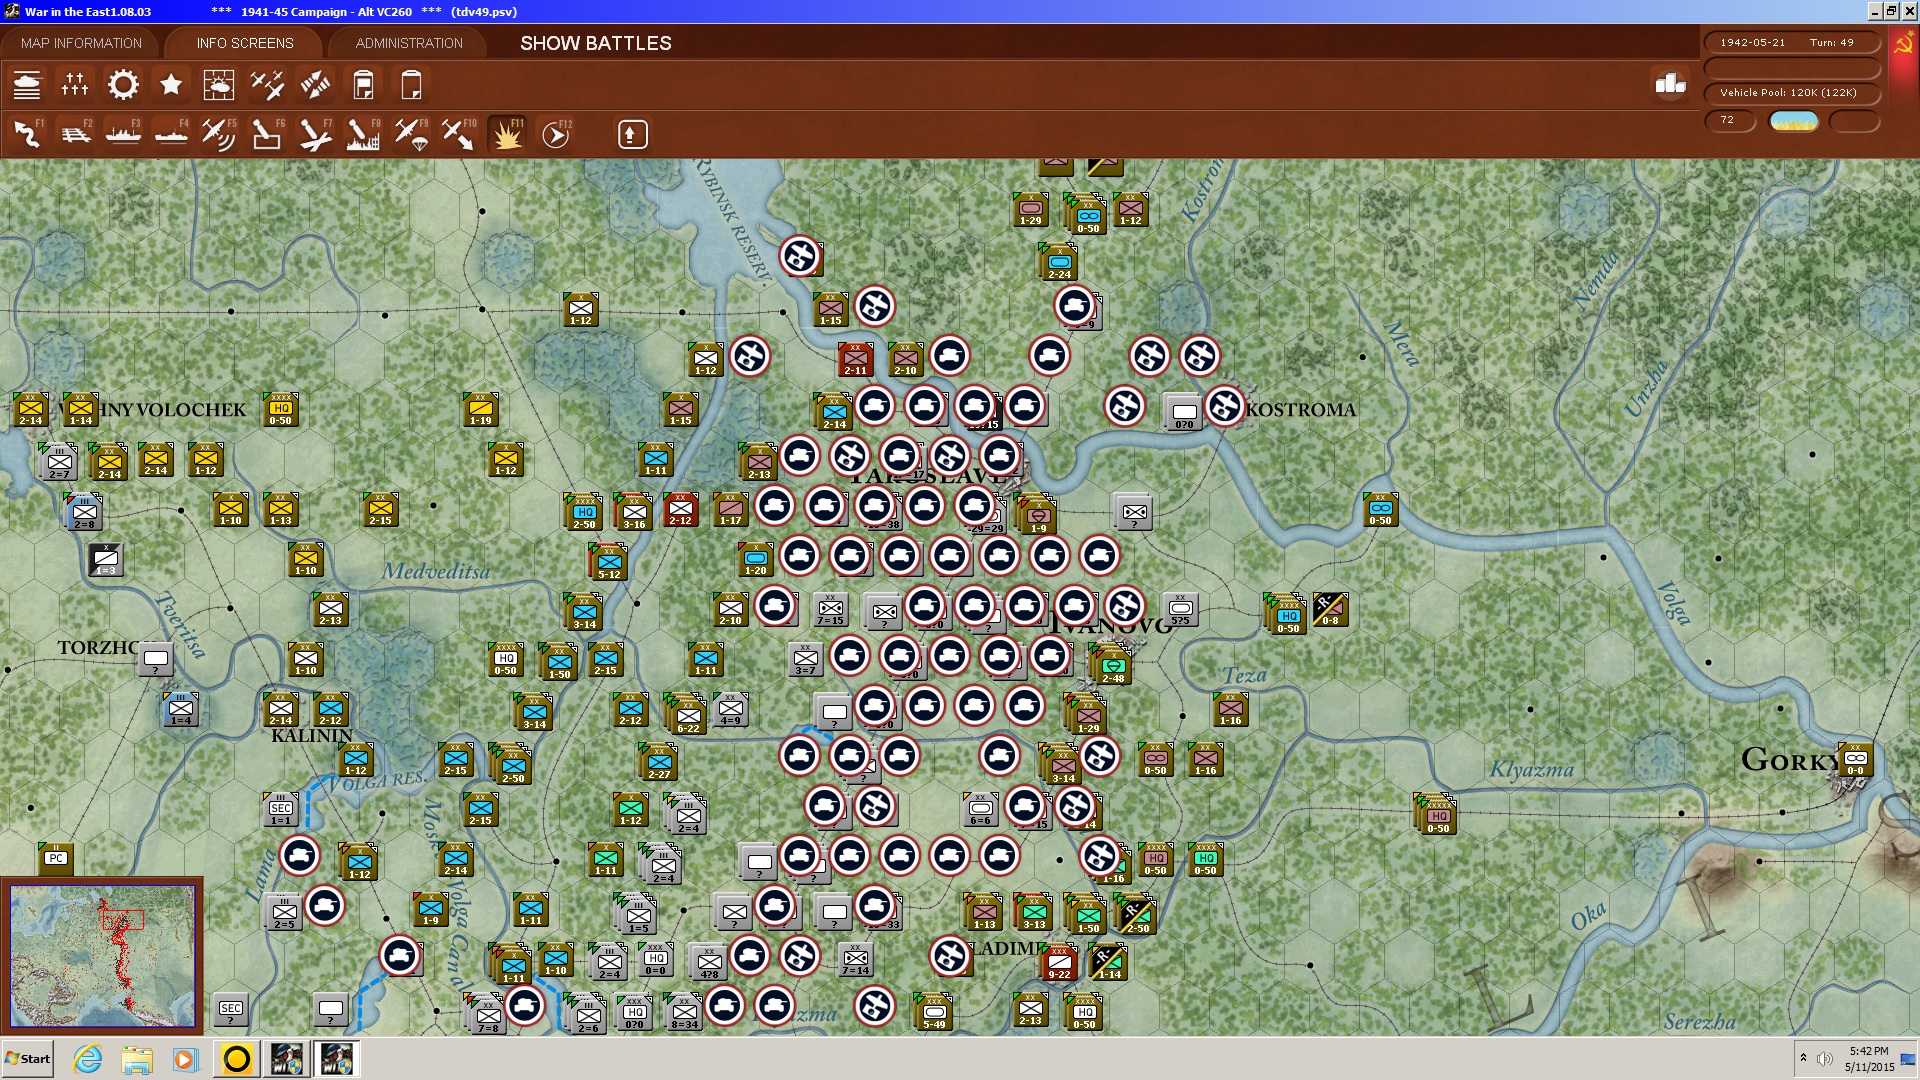Click the blank clipboard icon
1920x1080 pixels.
[411, 85]
